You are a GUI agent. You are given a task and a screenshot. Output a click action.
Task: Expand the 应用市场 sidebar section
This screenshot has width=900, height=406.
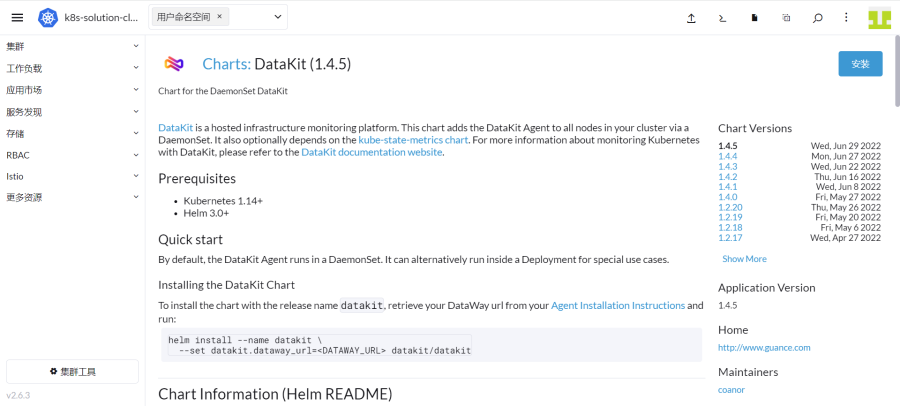72,90
